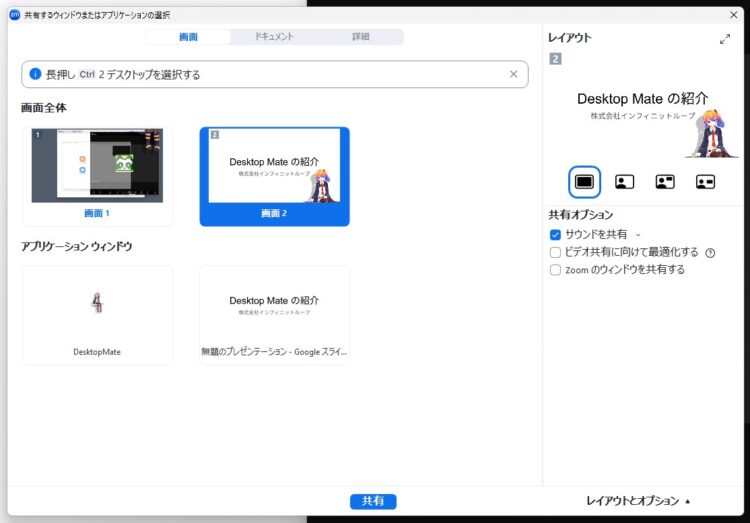Select the 画面 2 screen thumbnail
This screenshot has height=523, width=750.
(x=275, y=176)
